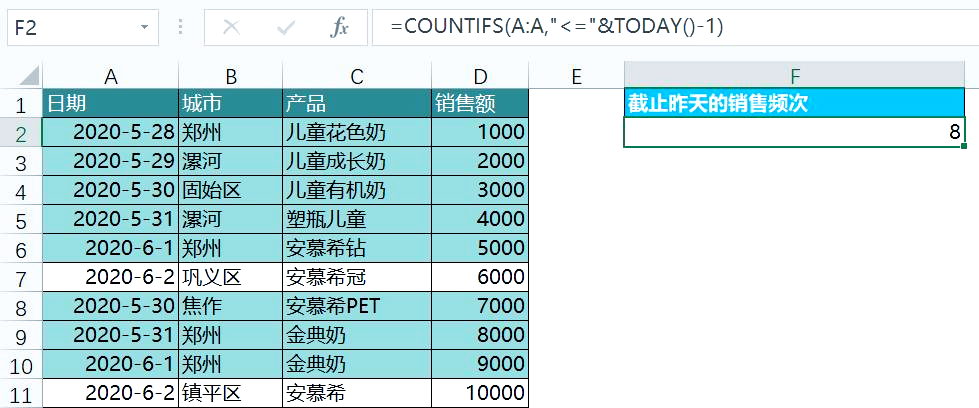Click the formula bar resize dots handle
The width and height of the screenshot is (979, 408).
coord(180,27)
